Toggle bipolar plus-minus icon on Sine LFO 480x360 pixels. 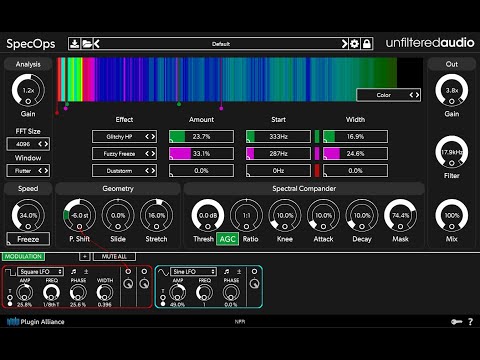(239, 272)
